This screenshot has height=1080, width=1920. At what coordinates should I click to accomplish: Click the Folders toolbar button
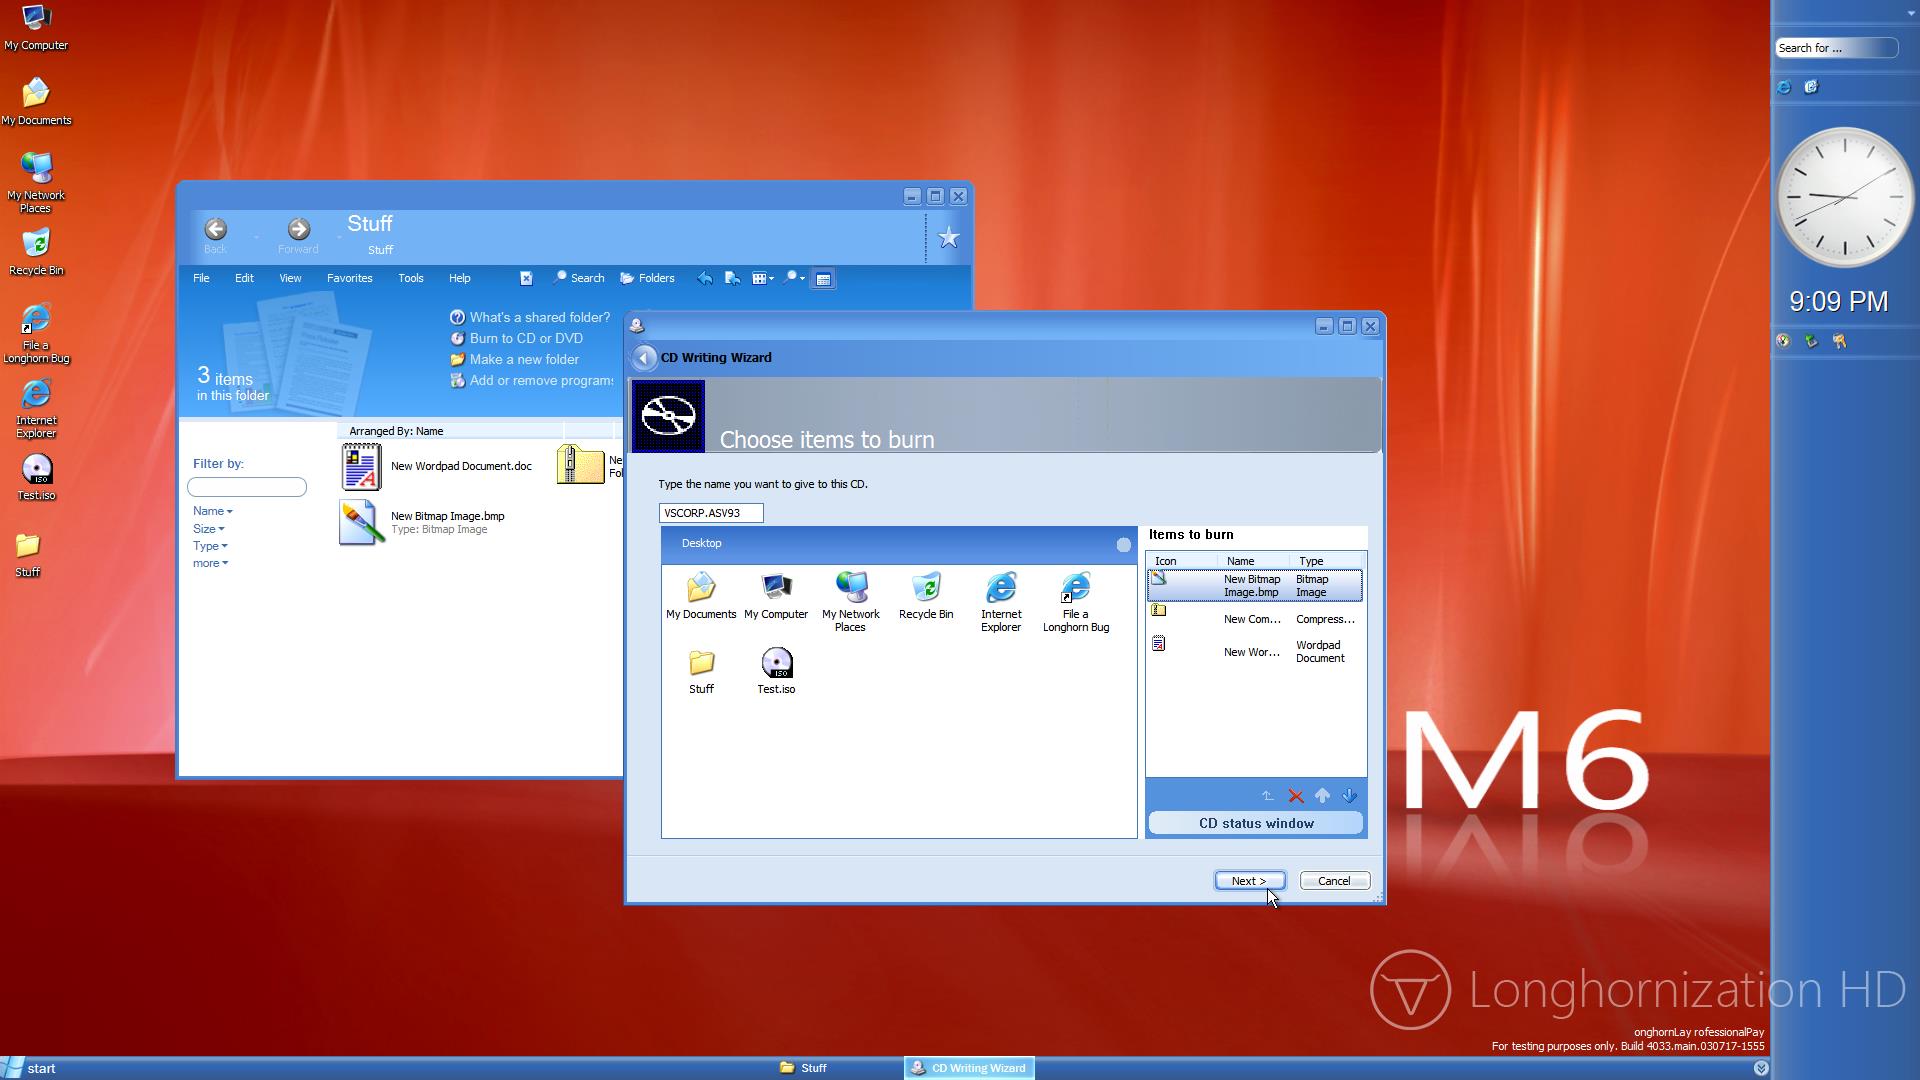pos(647,279)
